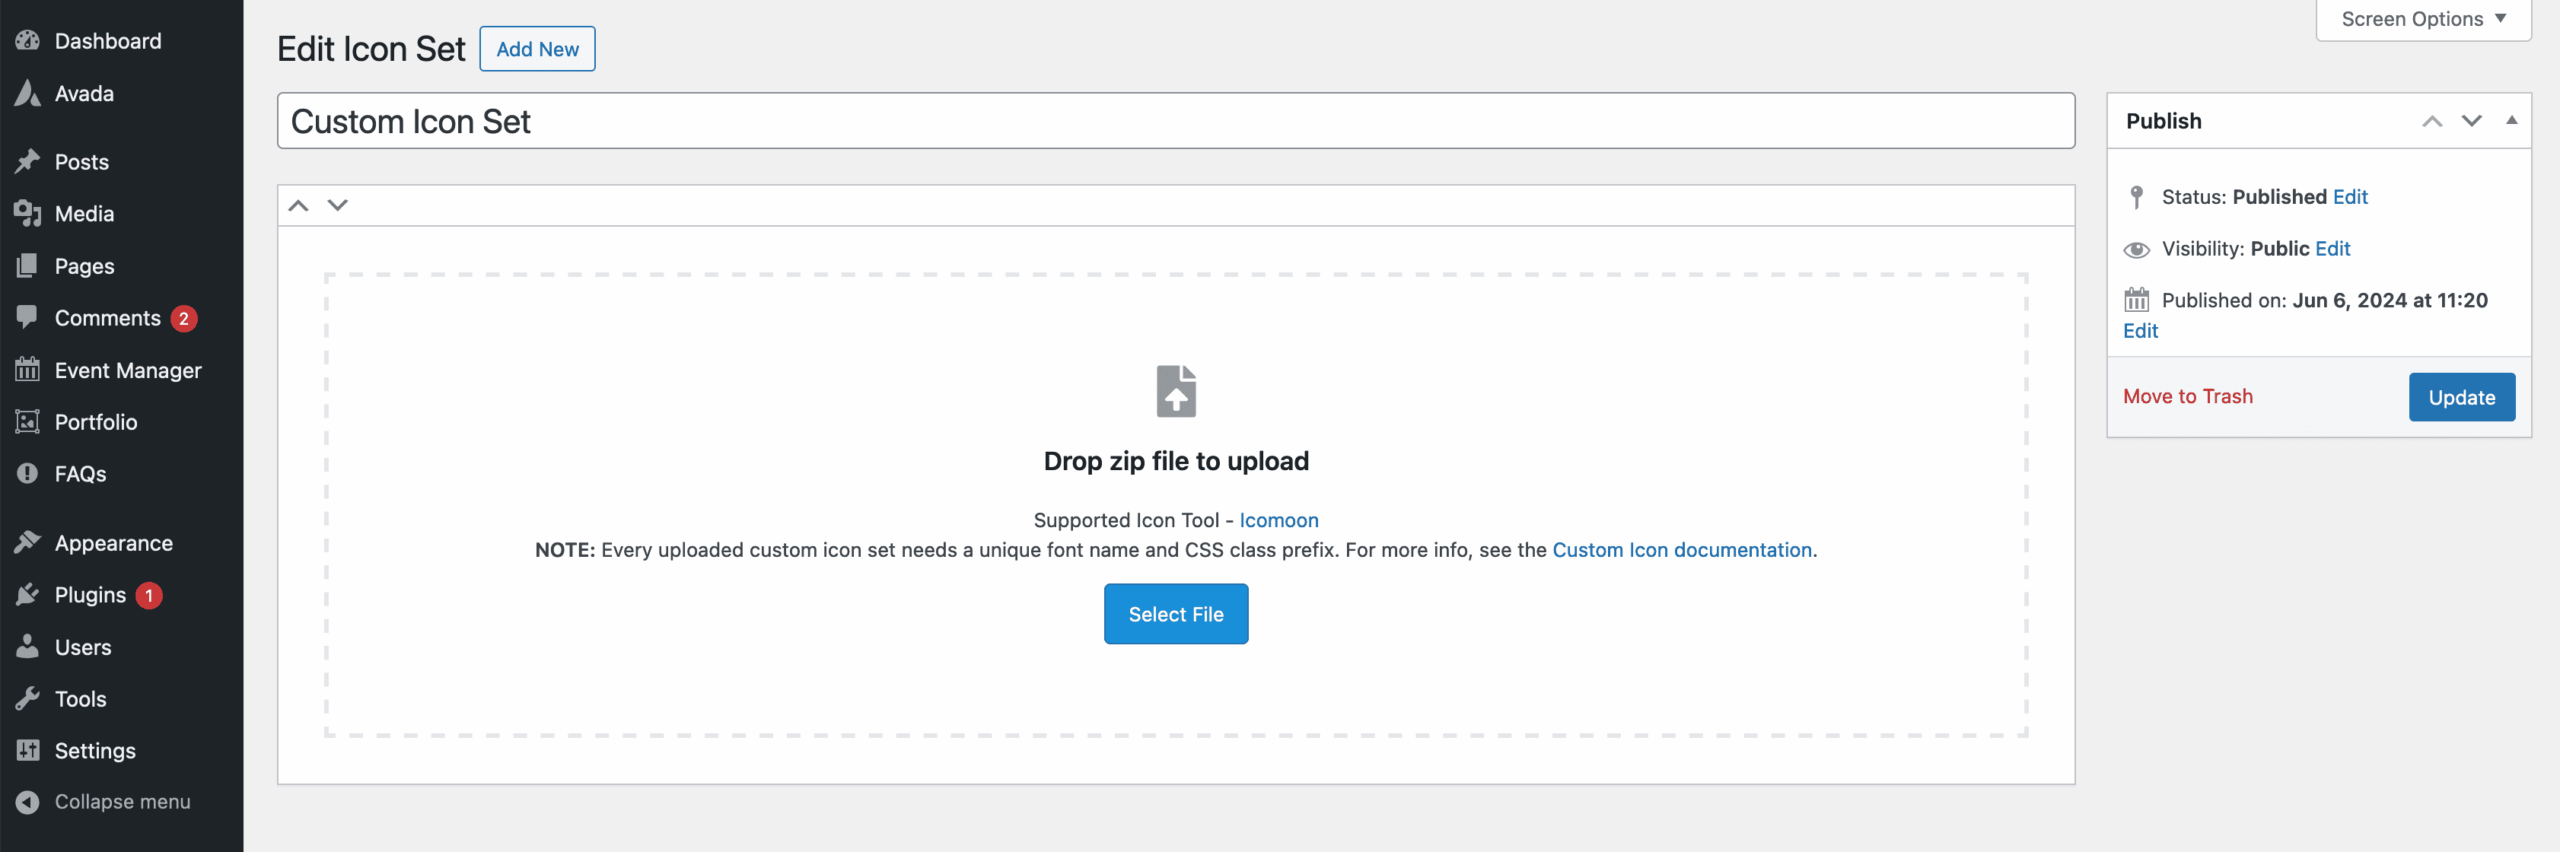
Task: Edit the Visibility setting
Action: click(2332, 248)
